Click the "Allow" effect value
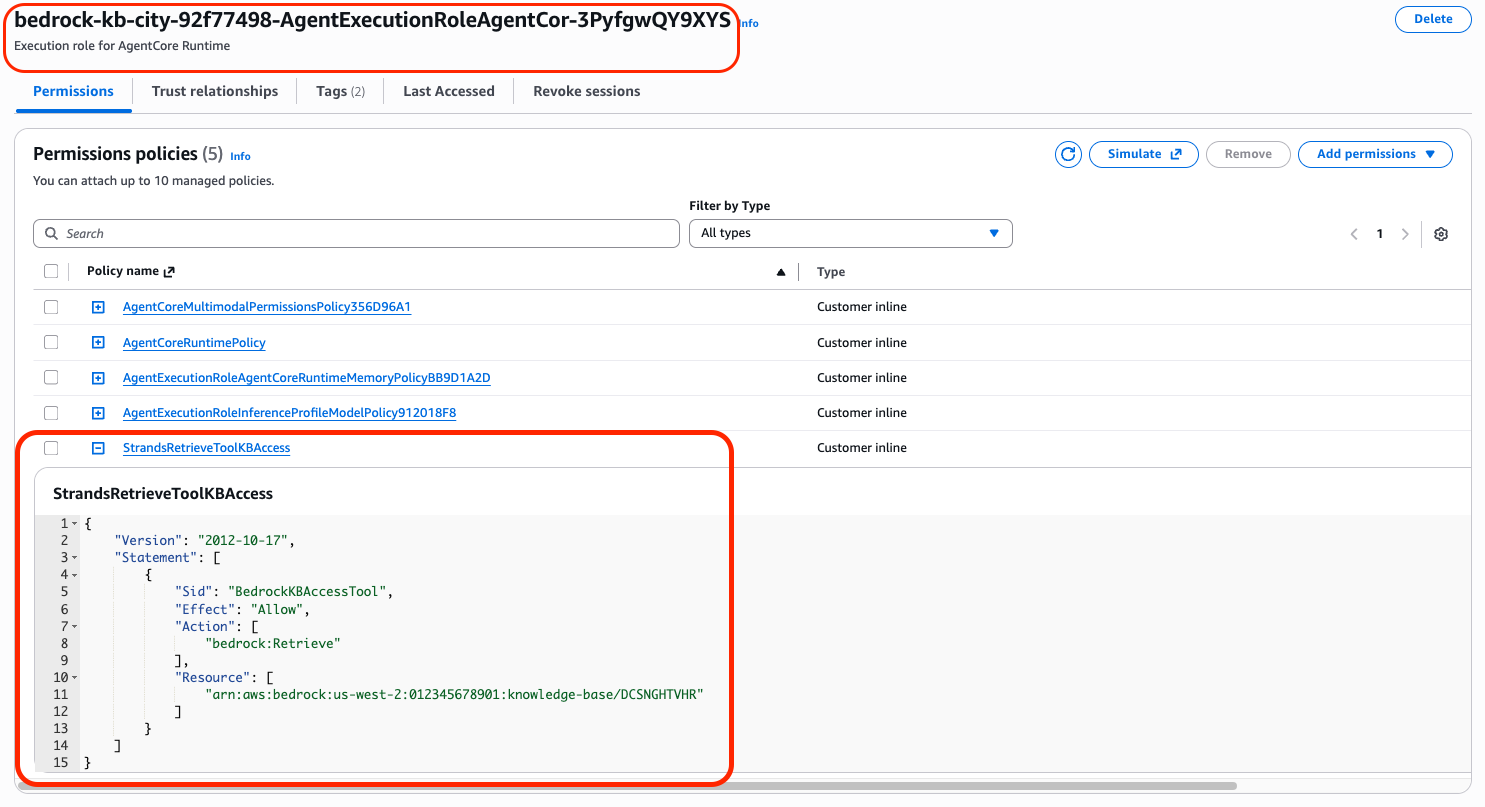1485x807 pixels. (277, 609)
